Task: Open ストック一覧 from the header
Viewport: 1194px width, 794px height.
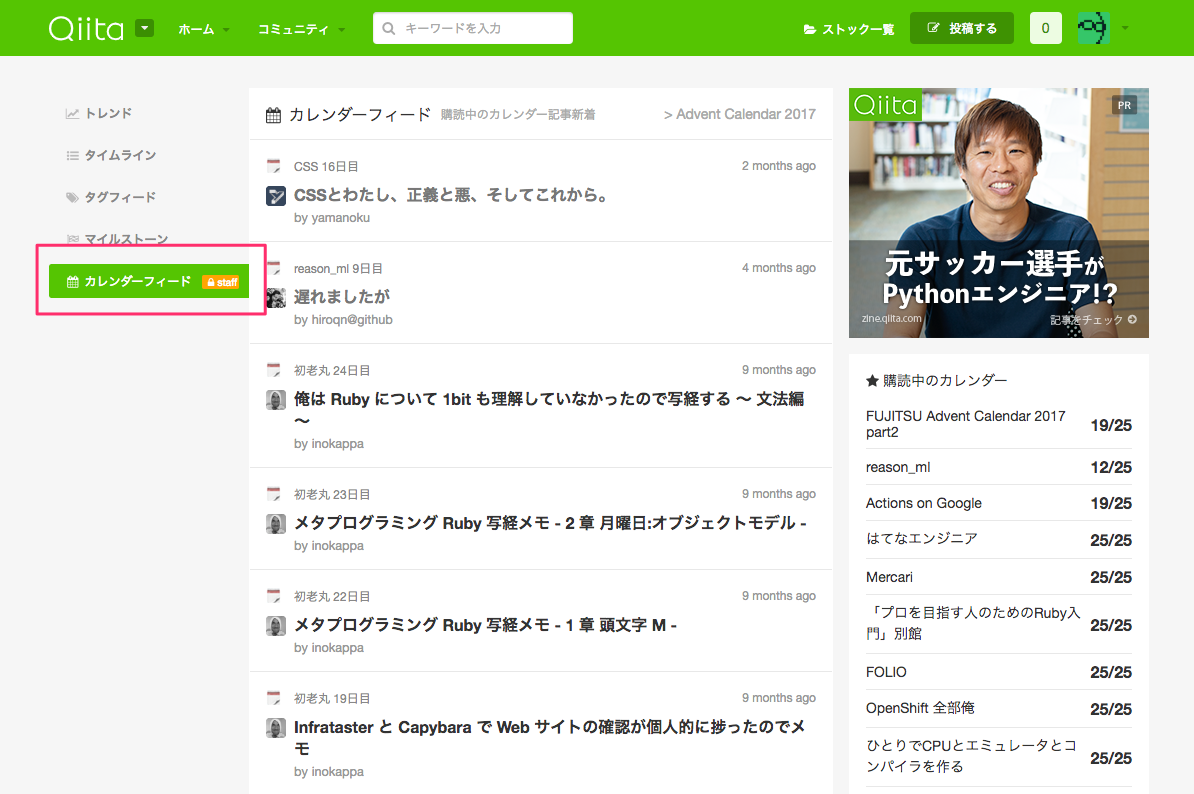Action: 849,29
